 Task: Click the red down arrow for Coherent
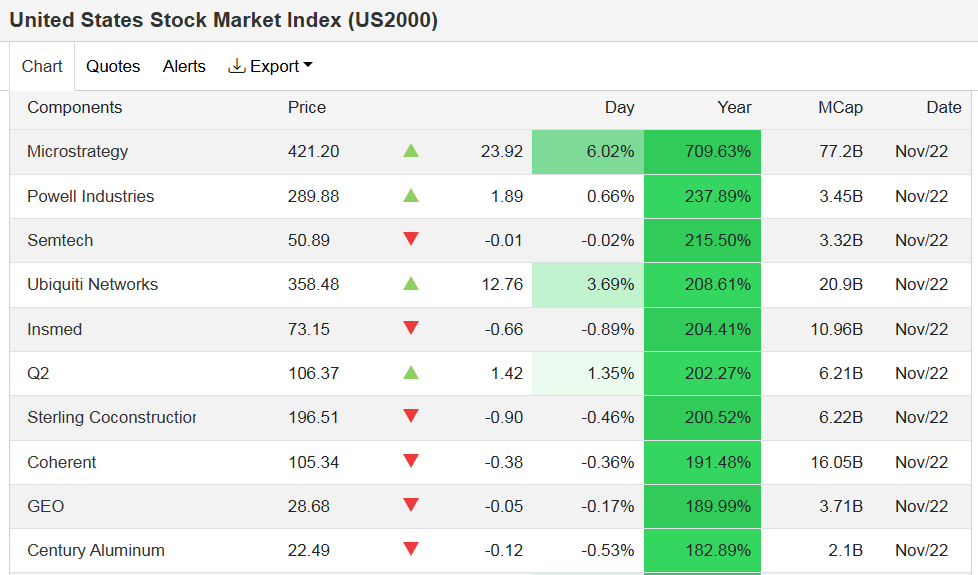point(411,461)
